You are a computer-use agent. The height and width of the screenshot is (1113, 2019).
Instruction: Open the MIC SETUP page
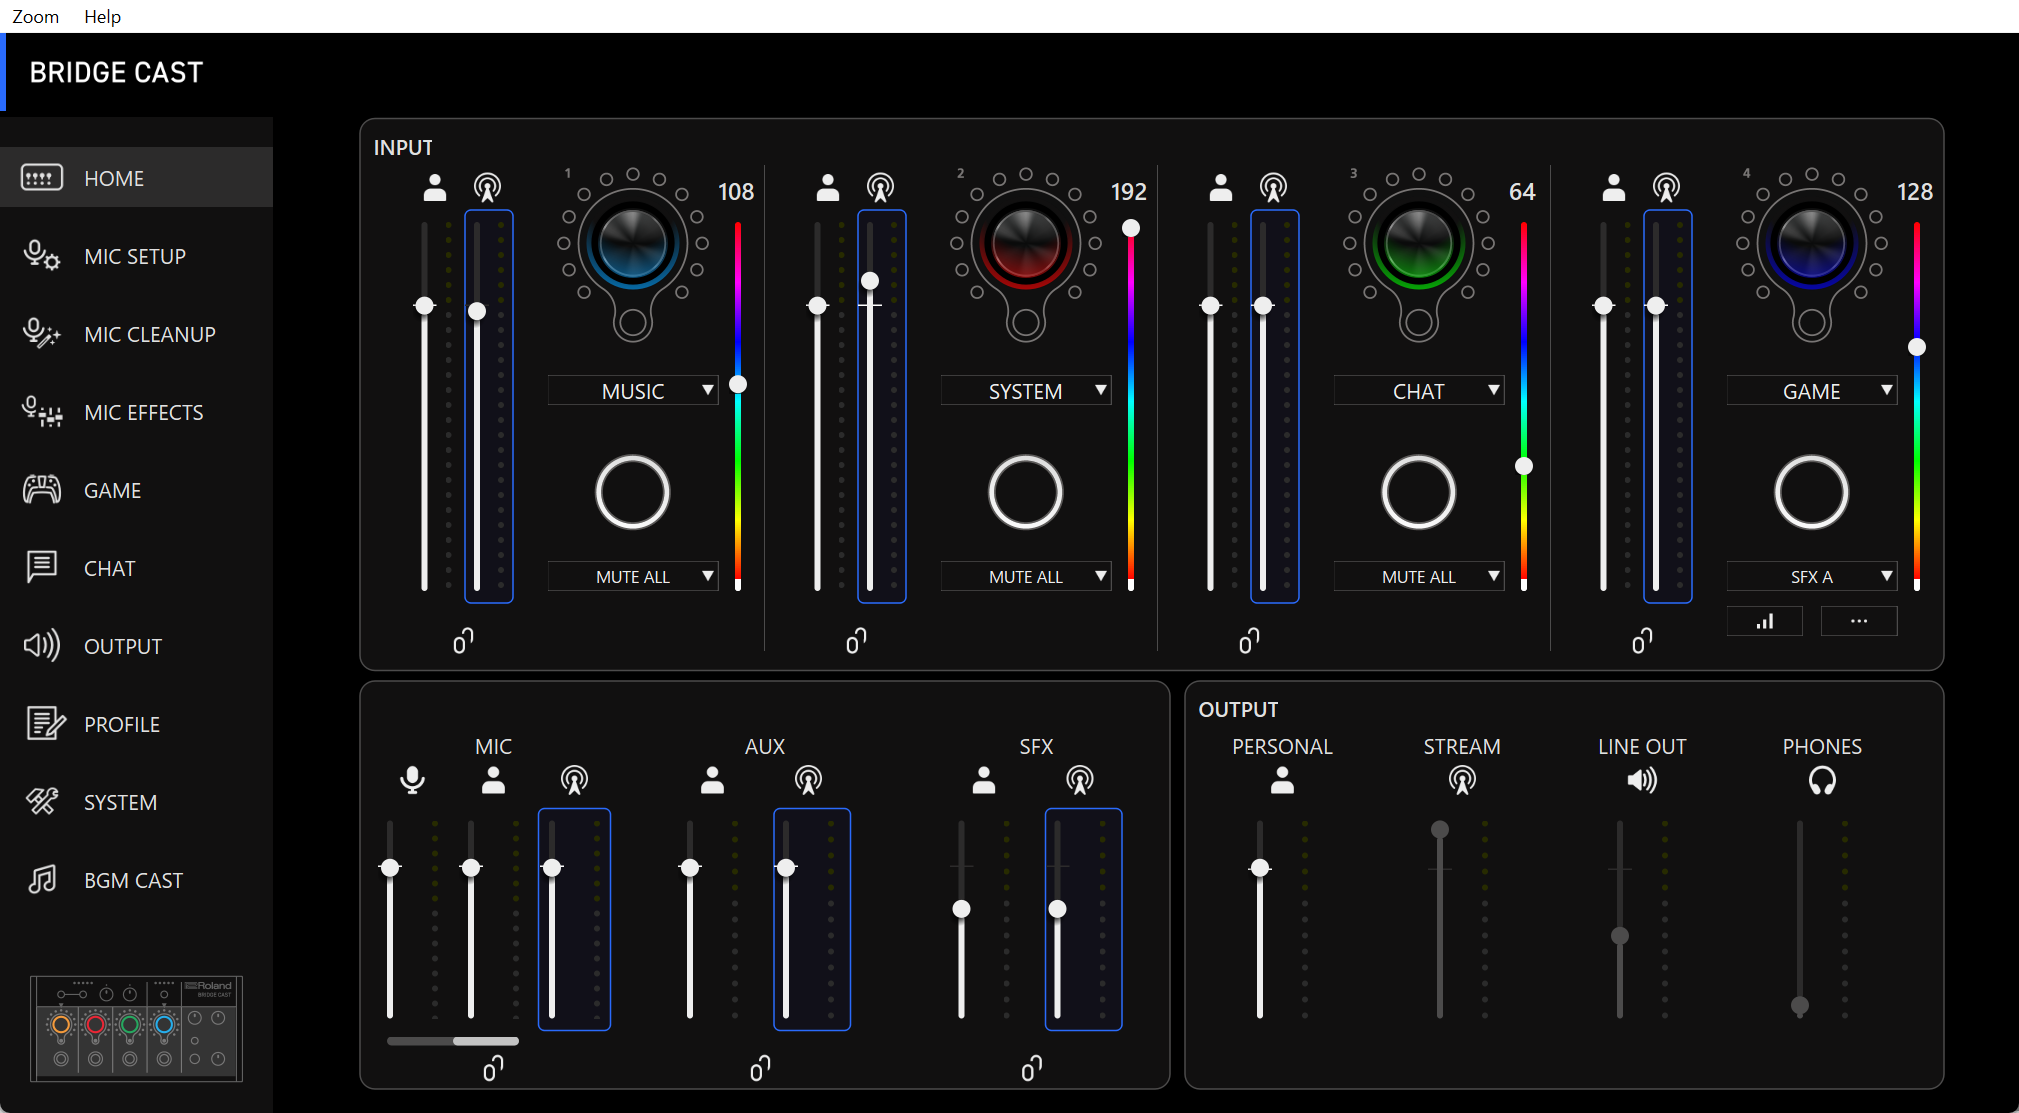coord(136,256)
